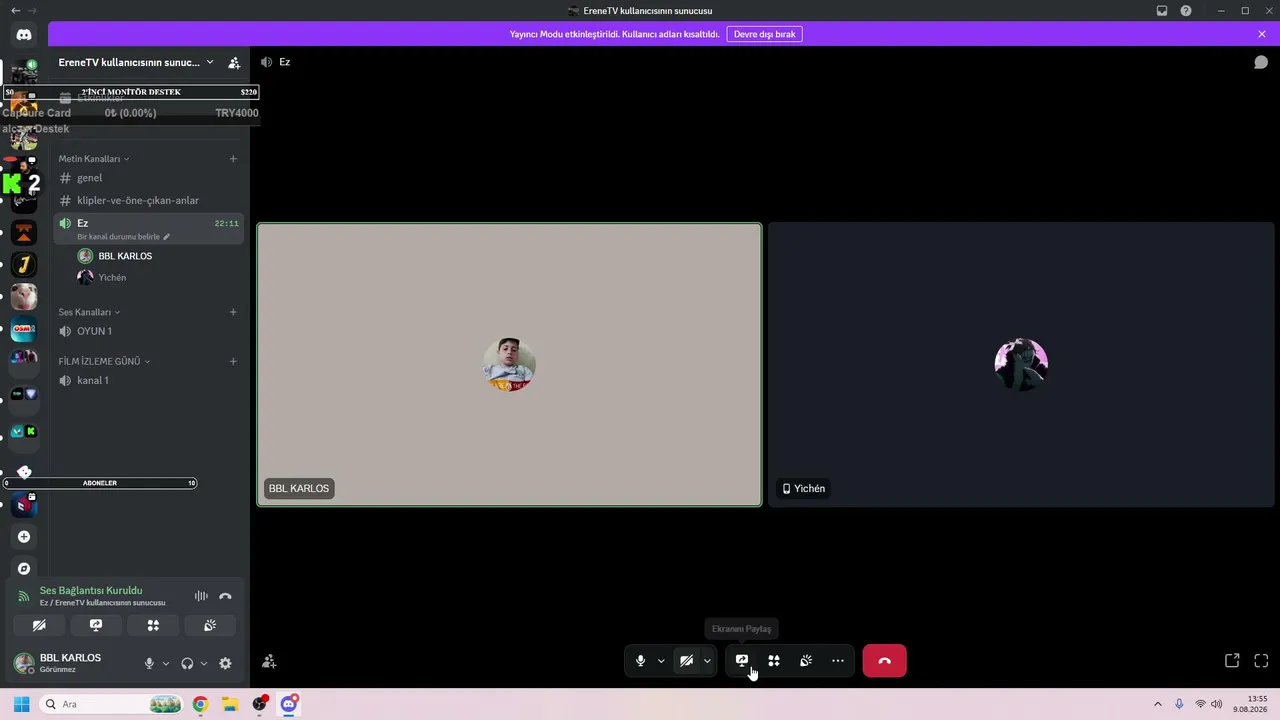Select BBL KARLOS under the Ez channel
This screenshot has height=720, width=1280.
coord(158,256)
